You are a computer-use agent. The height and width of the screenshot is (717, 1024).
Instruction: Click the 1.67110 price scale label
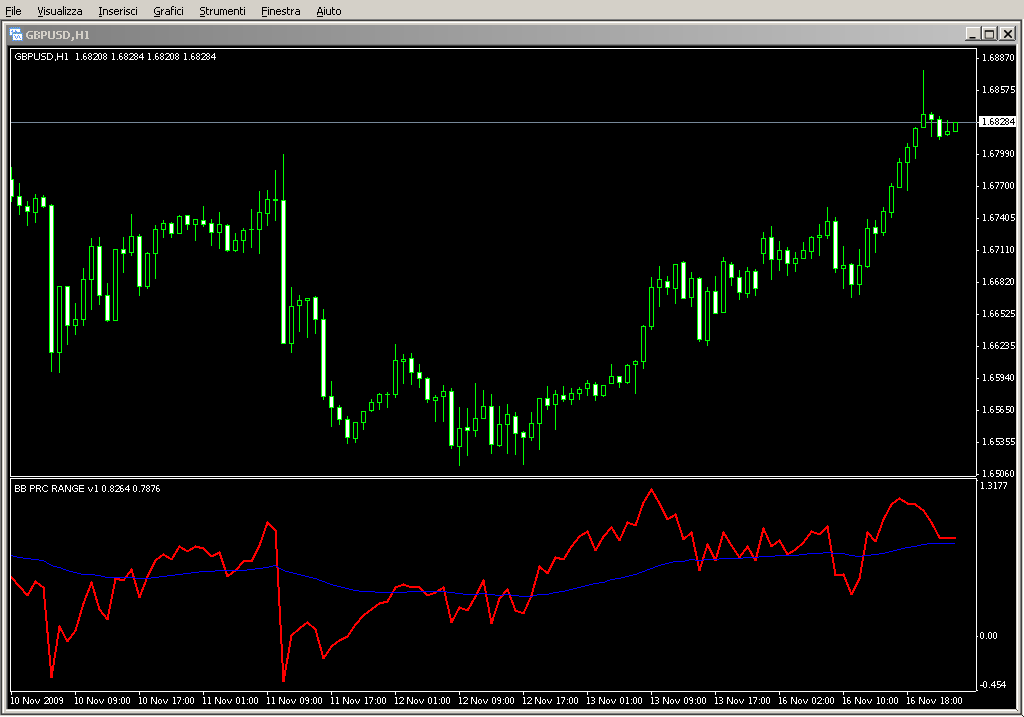(x=999, y=249)
